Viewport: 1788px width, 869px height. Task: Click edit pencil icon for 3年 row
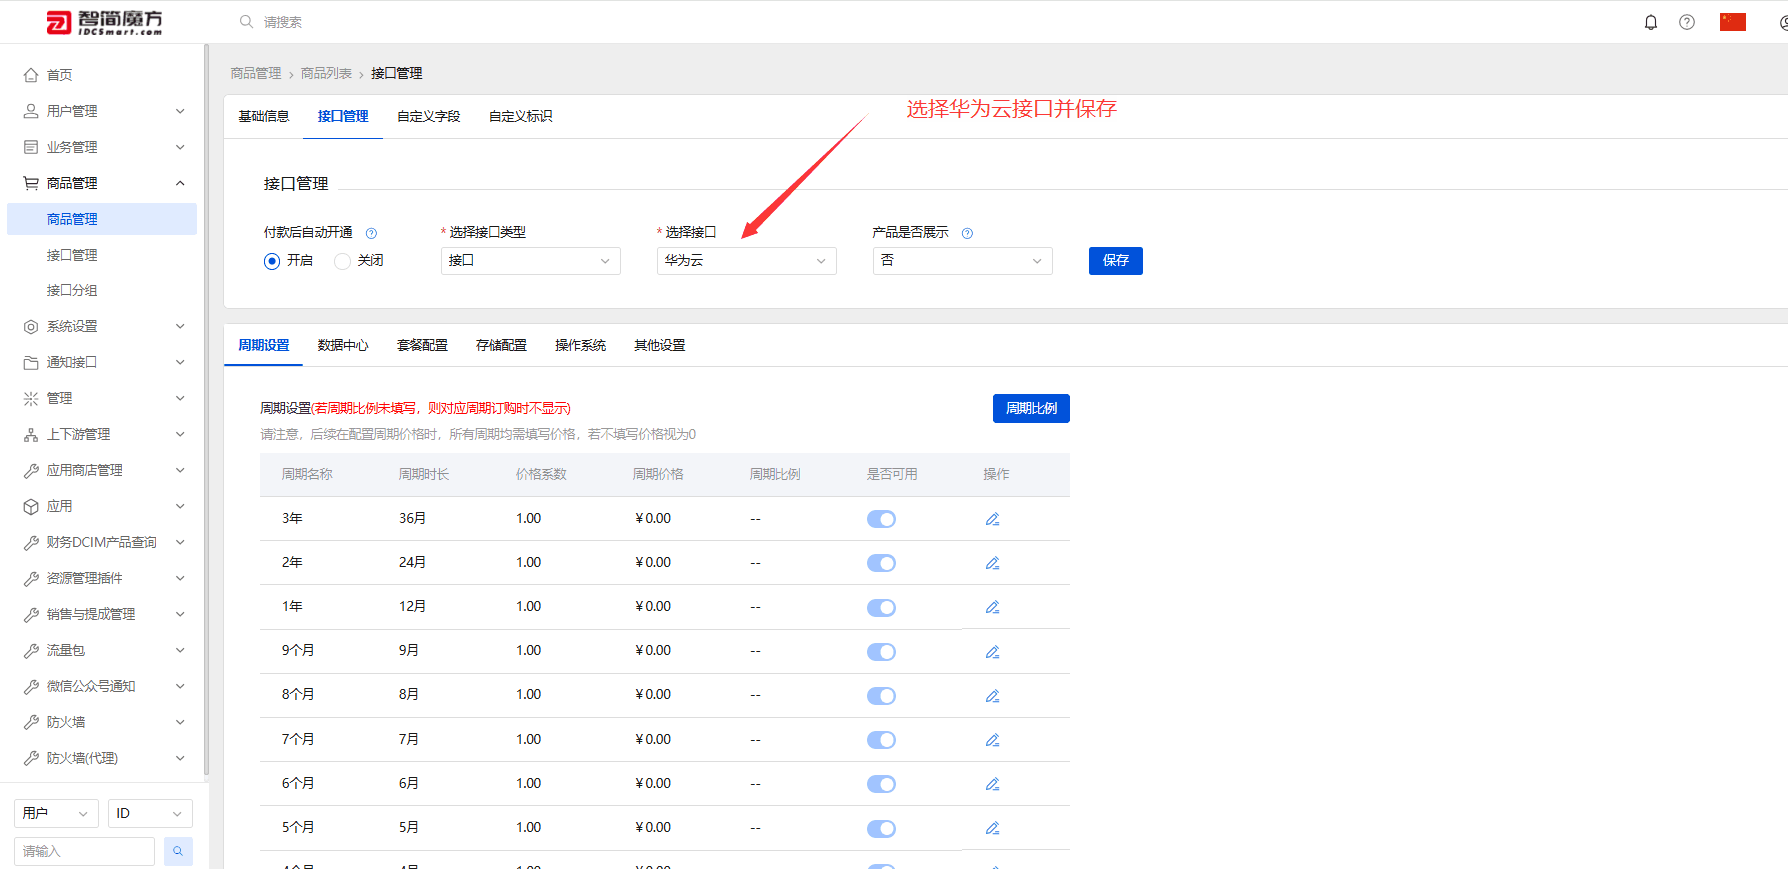pyautogui.click(x=992, y=519)
